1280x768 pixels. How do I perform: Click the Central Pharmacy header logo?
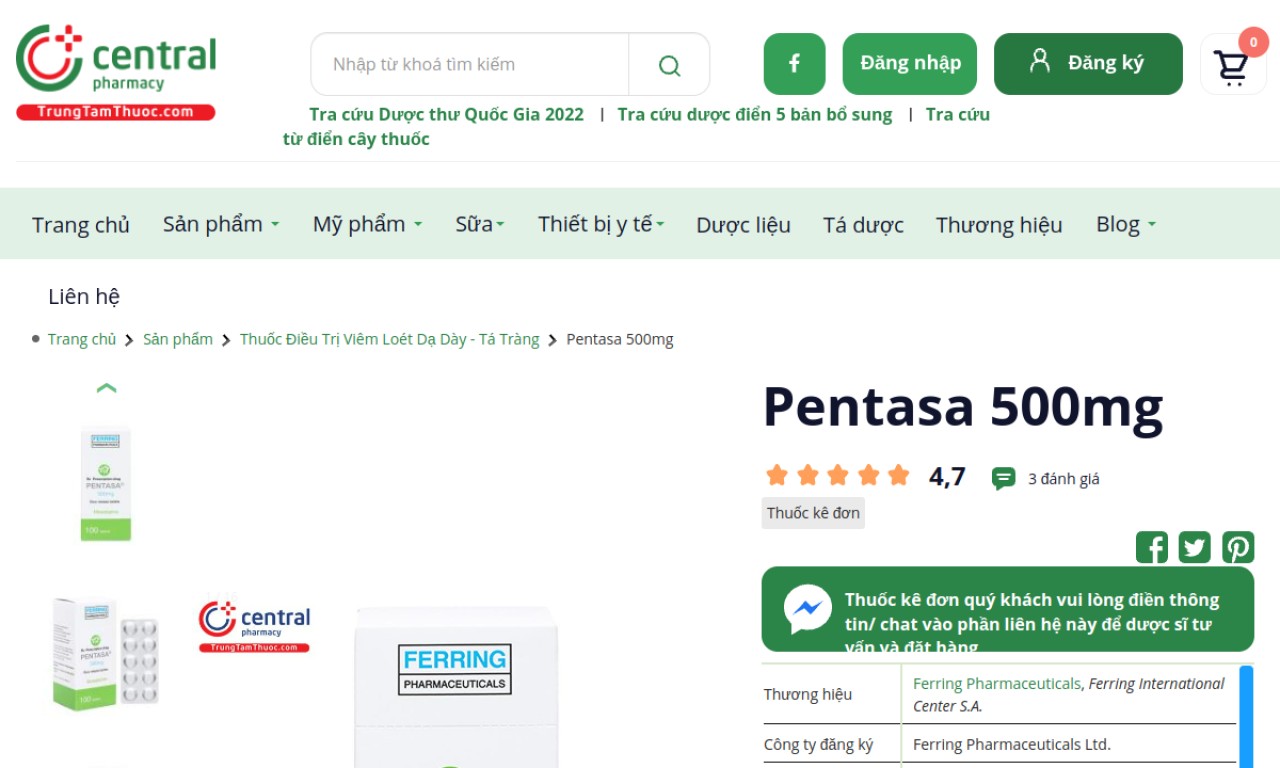(x=116, y=73)
